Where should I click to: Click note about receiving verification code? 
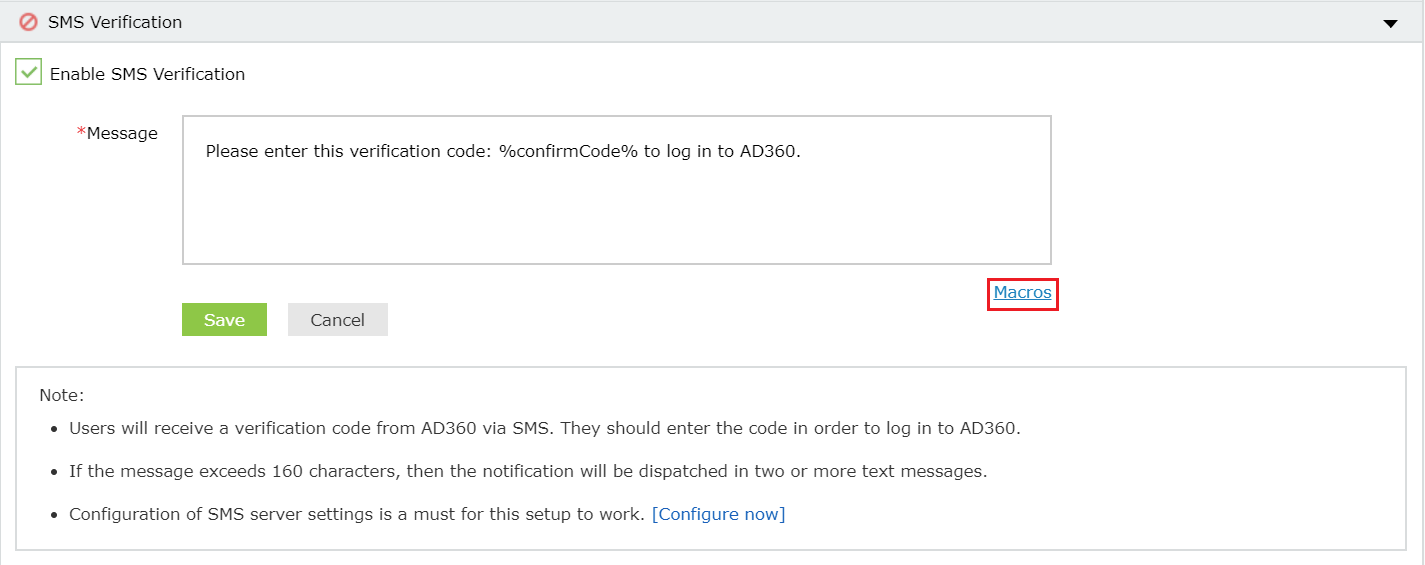click(x=544, y=428)
